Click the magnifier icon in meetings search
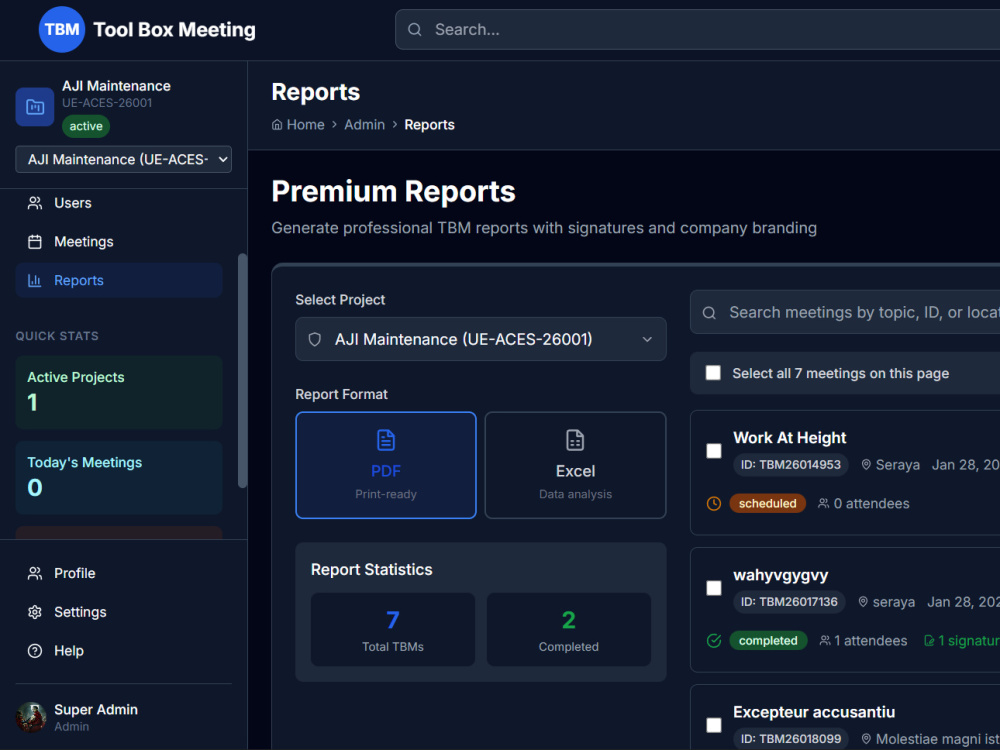Screen dimensions: 1000x750 [709, 313]
